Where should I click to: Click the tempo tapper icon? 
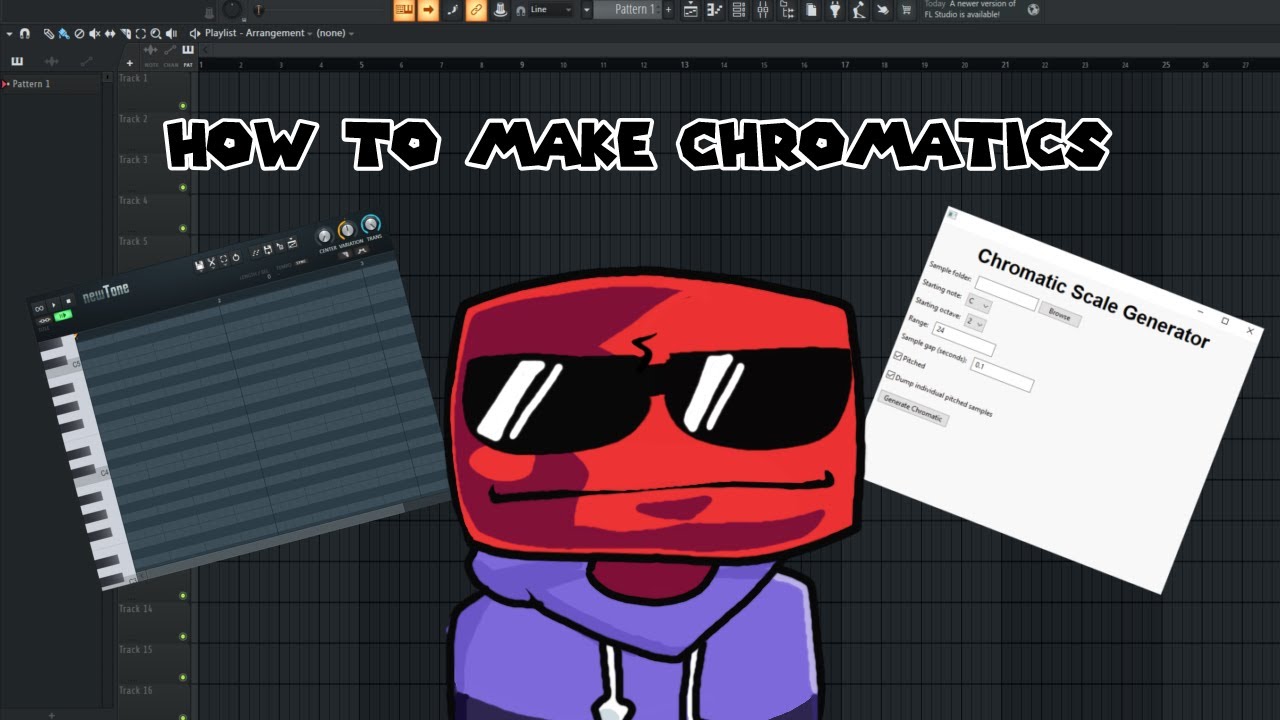point(859,10)
